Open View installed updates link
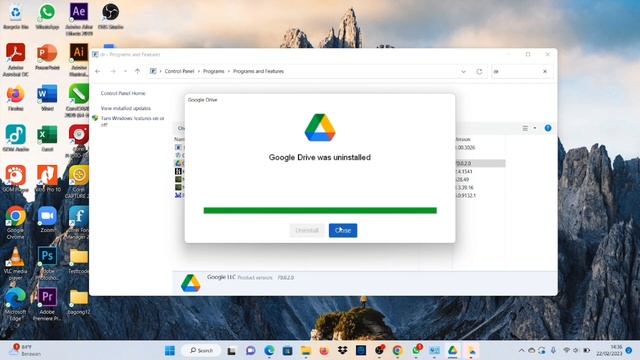 pos(126,108)
